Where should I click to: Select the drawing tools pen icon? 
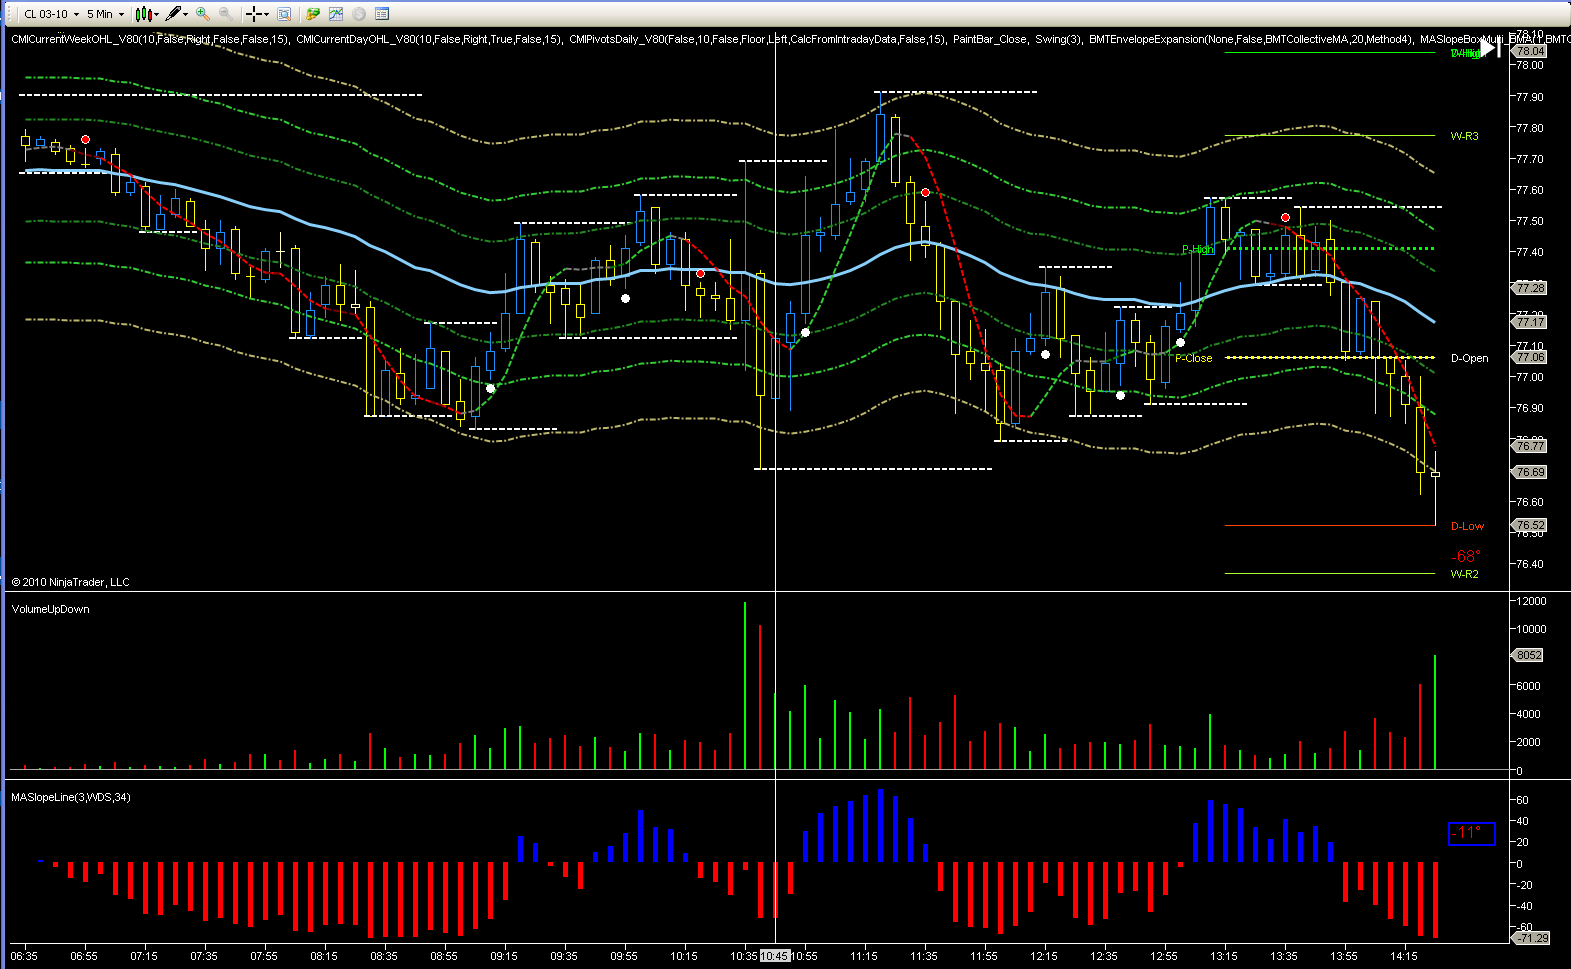point(174,14)
